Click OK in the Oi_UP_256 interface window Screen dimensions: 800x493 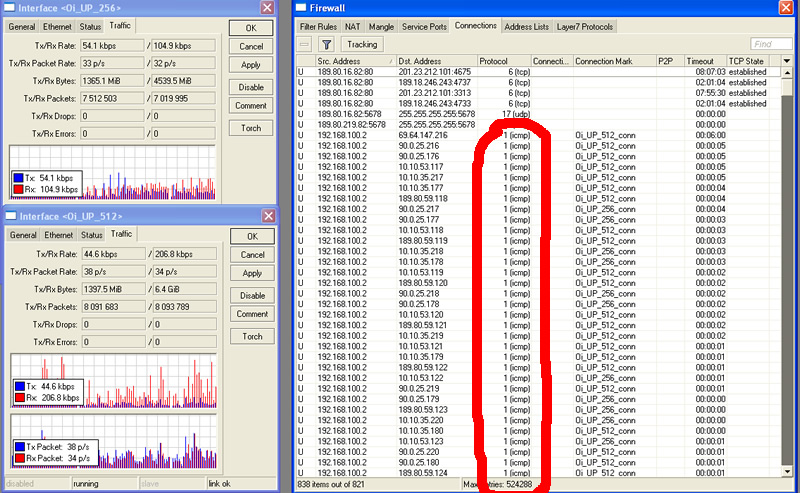(x=251, y=28)
